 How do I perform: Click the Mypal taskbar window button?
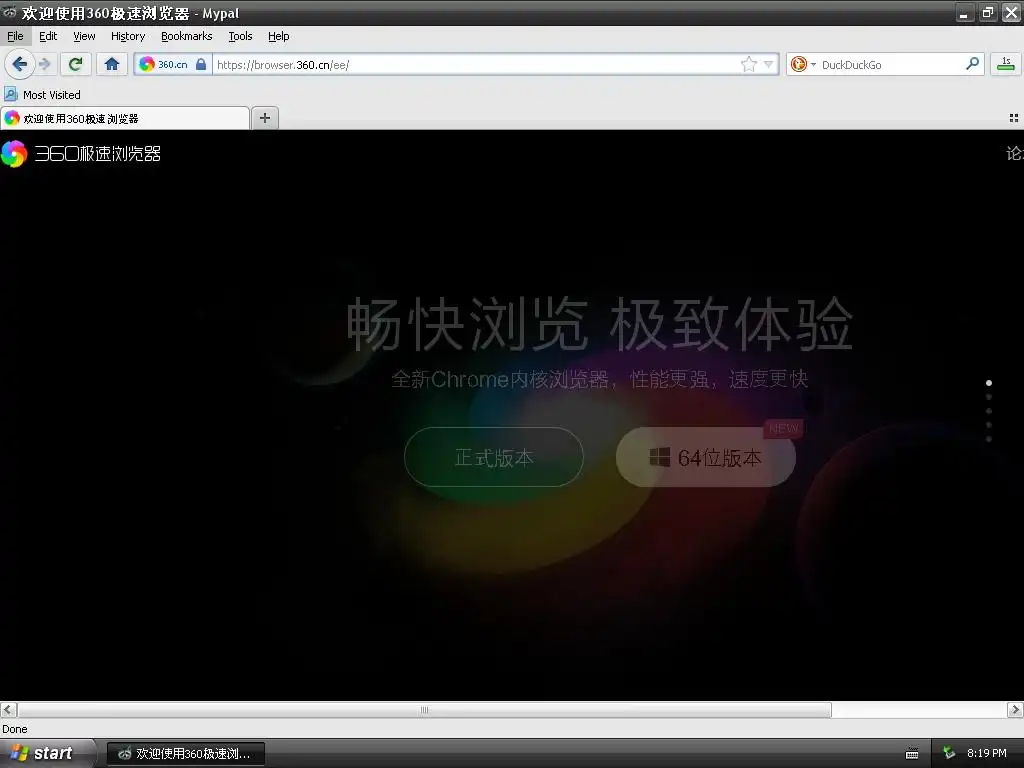[185, 754]
